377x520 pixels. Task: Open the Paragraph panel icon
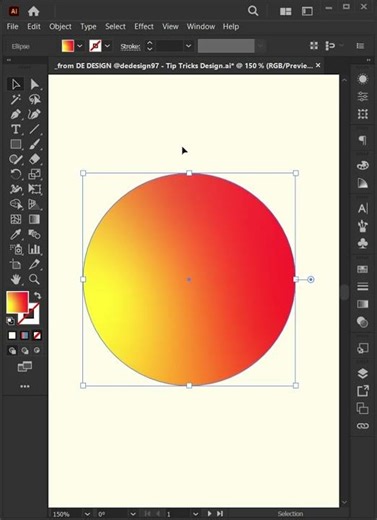pyautogui.click(x=363, y=140)
